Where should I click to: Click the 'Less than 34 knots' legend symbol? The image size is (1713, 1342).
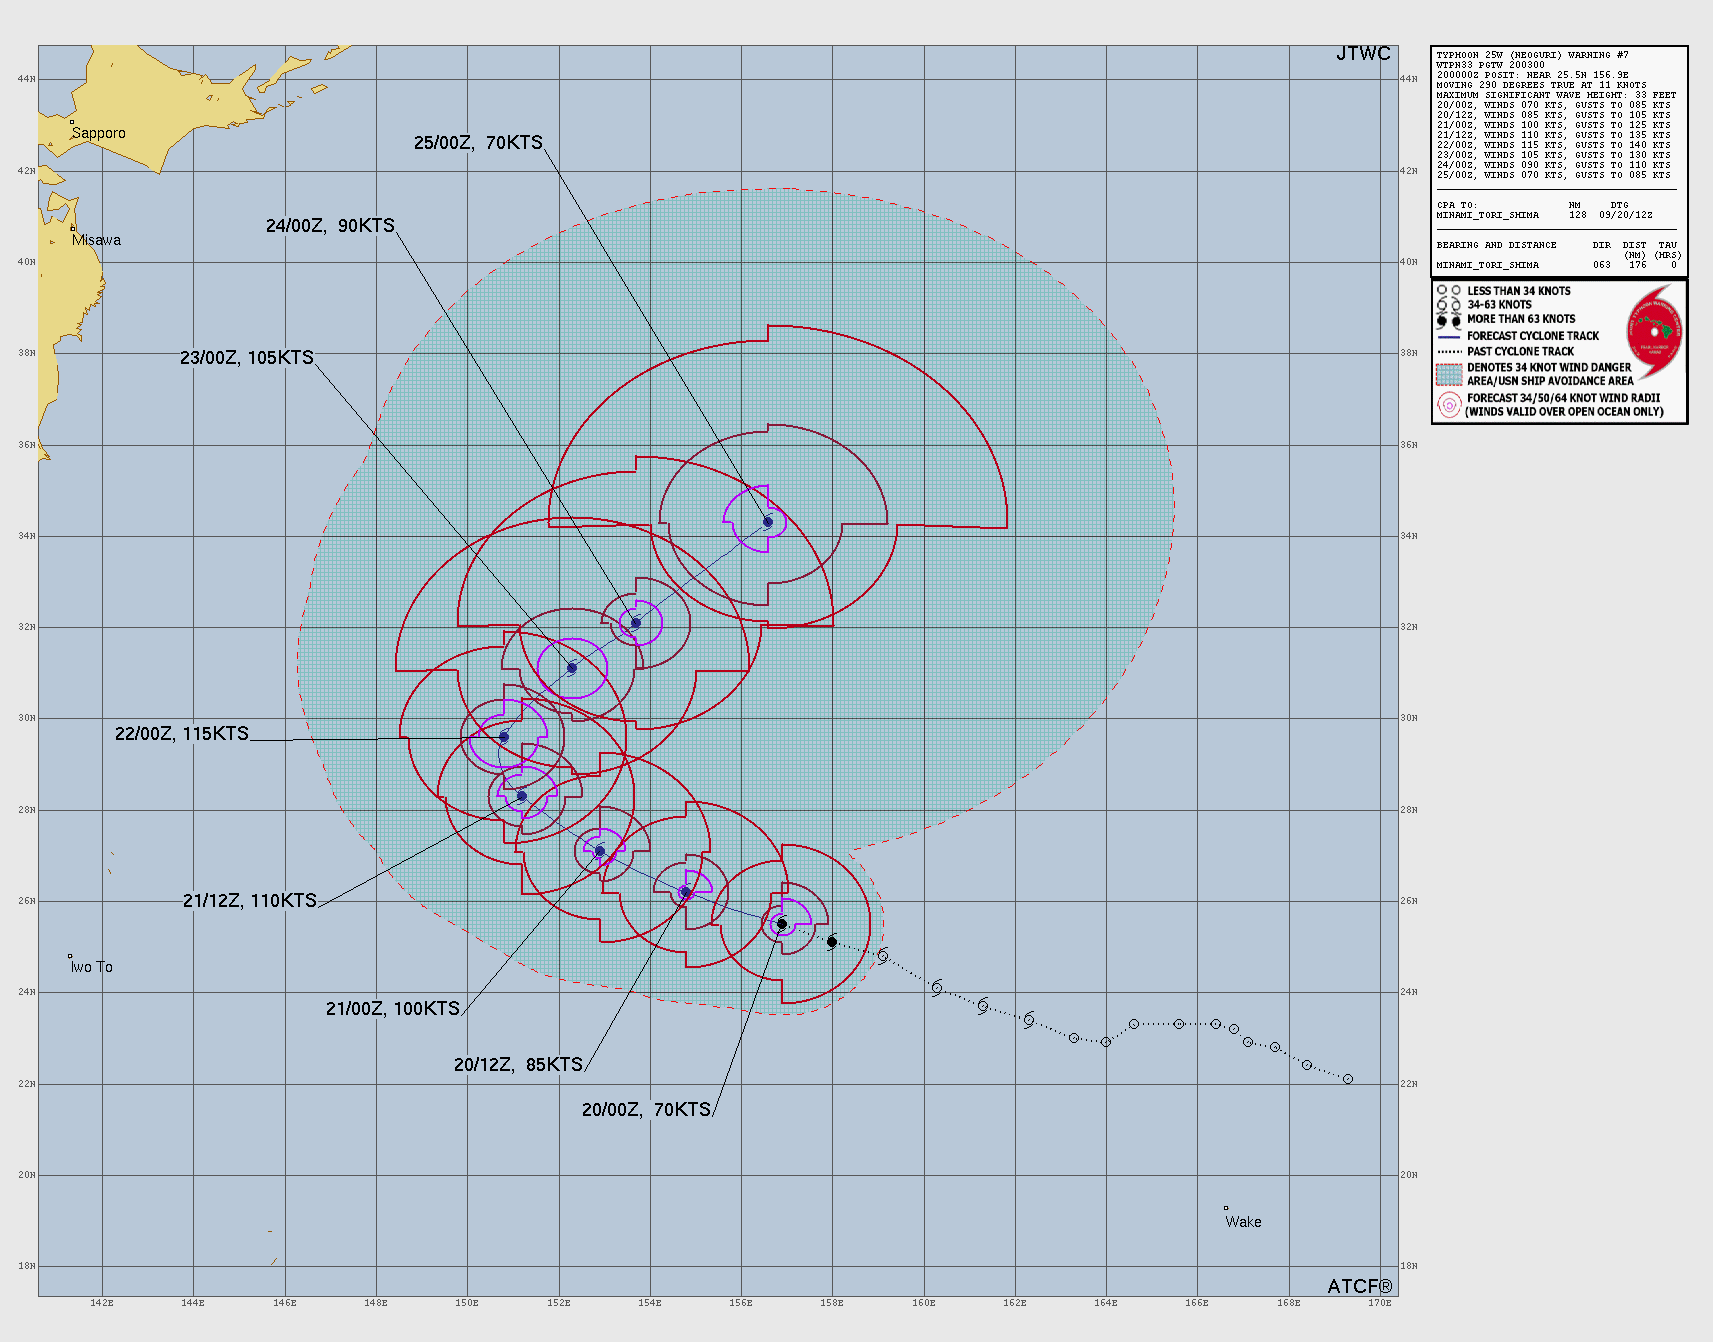(1448, 291)
